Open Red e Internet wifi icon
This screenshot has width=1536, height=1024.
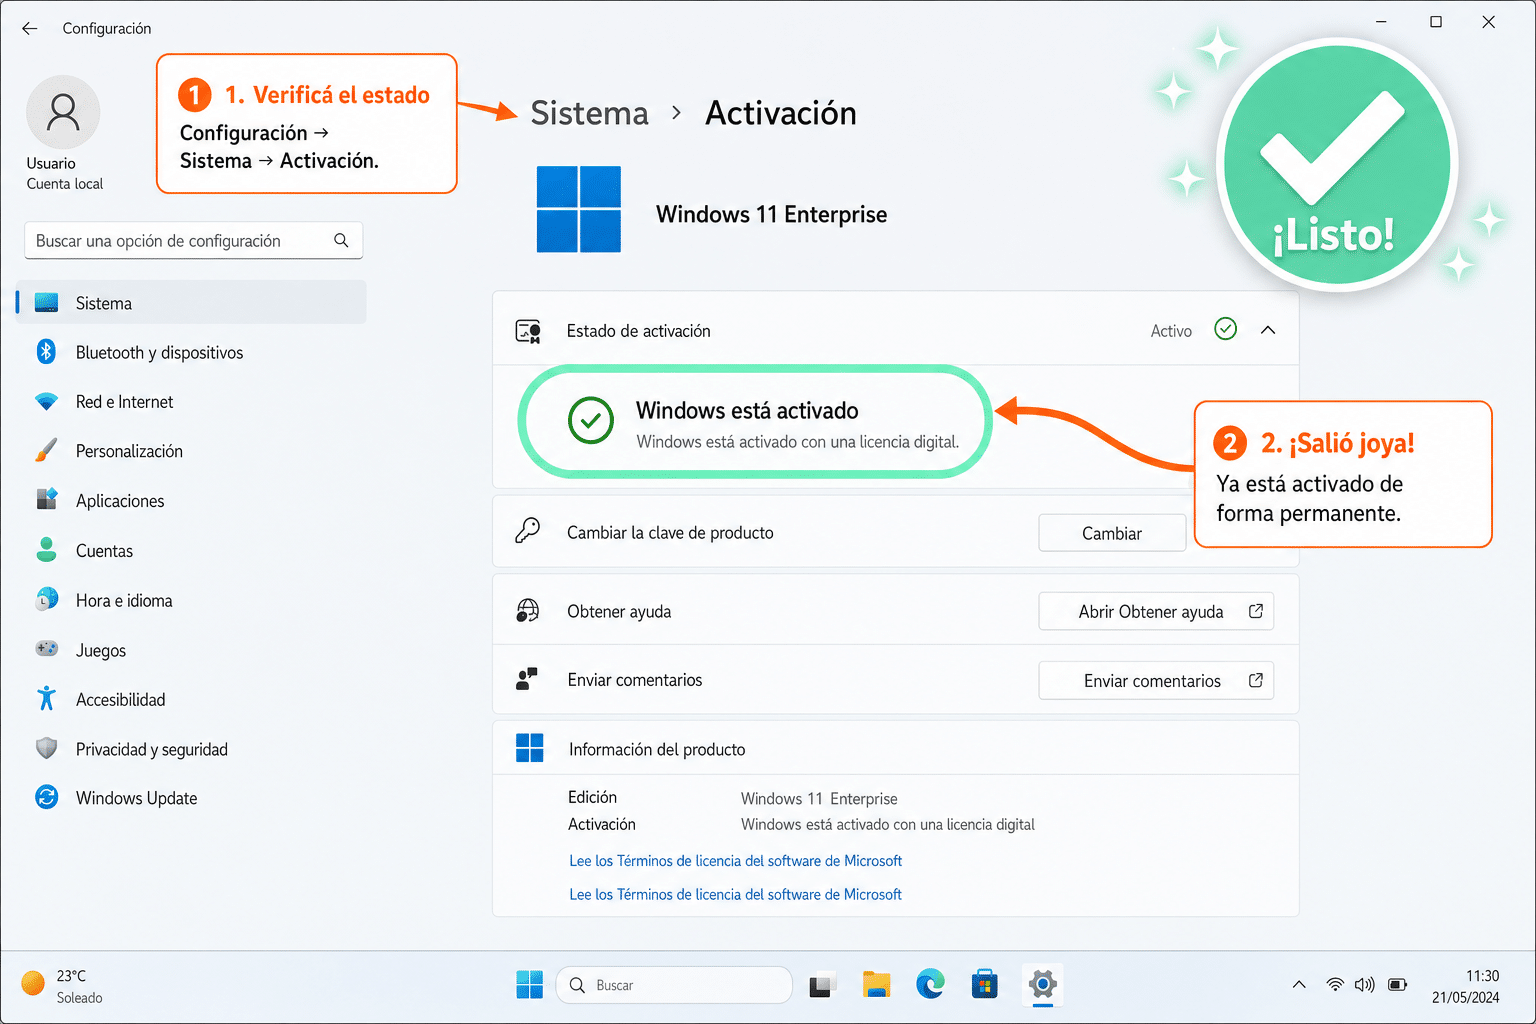(46, 401)
